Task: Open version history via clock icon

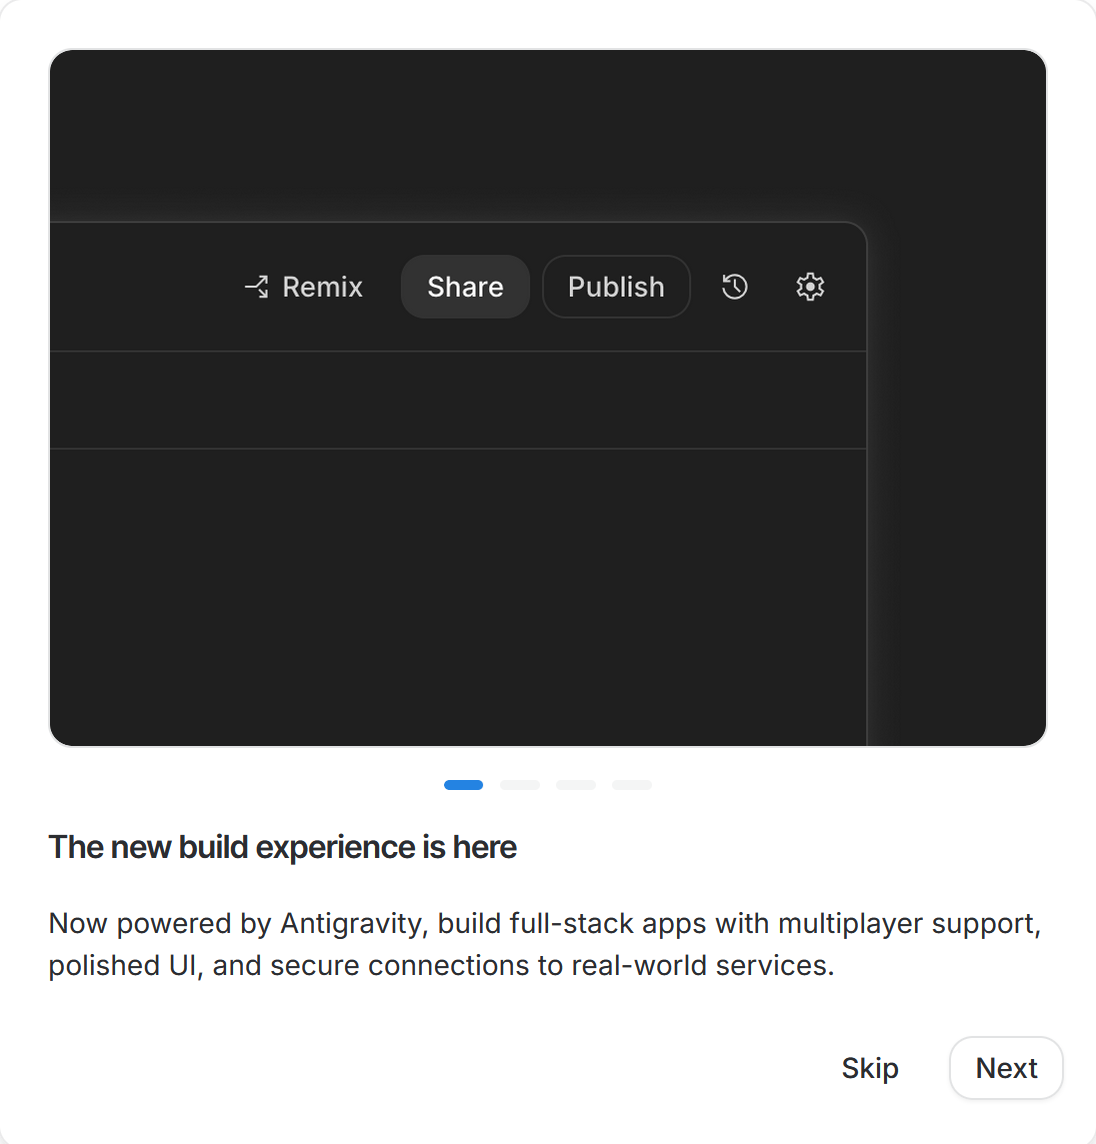Action: pyautogui.click(x=735, y=287)
